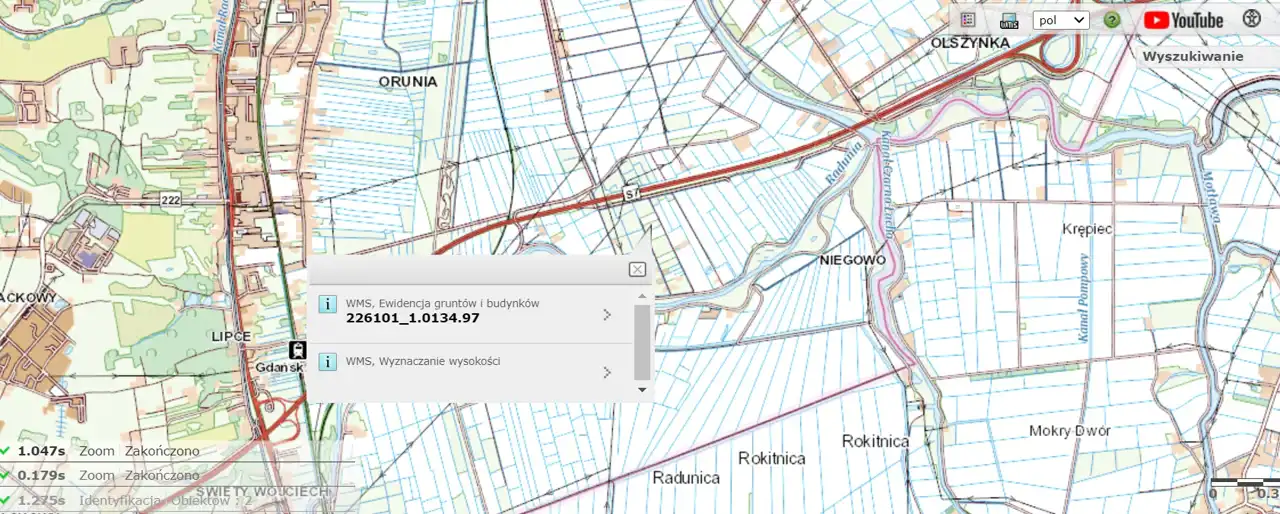Open the pol language dropdown
Viewport: 1280px width, 514px height.
[x=1060, y=20]
